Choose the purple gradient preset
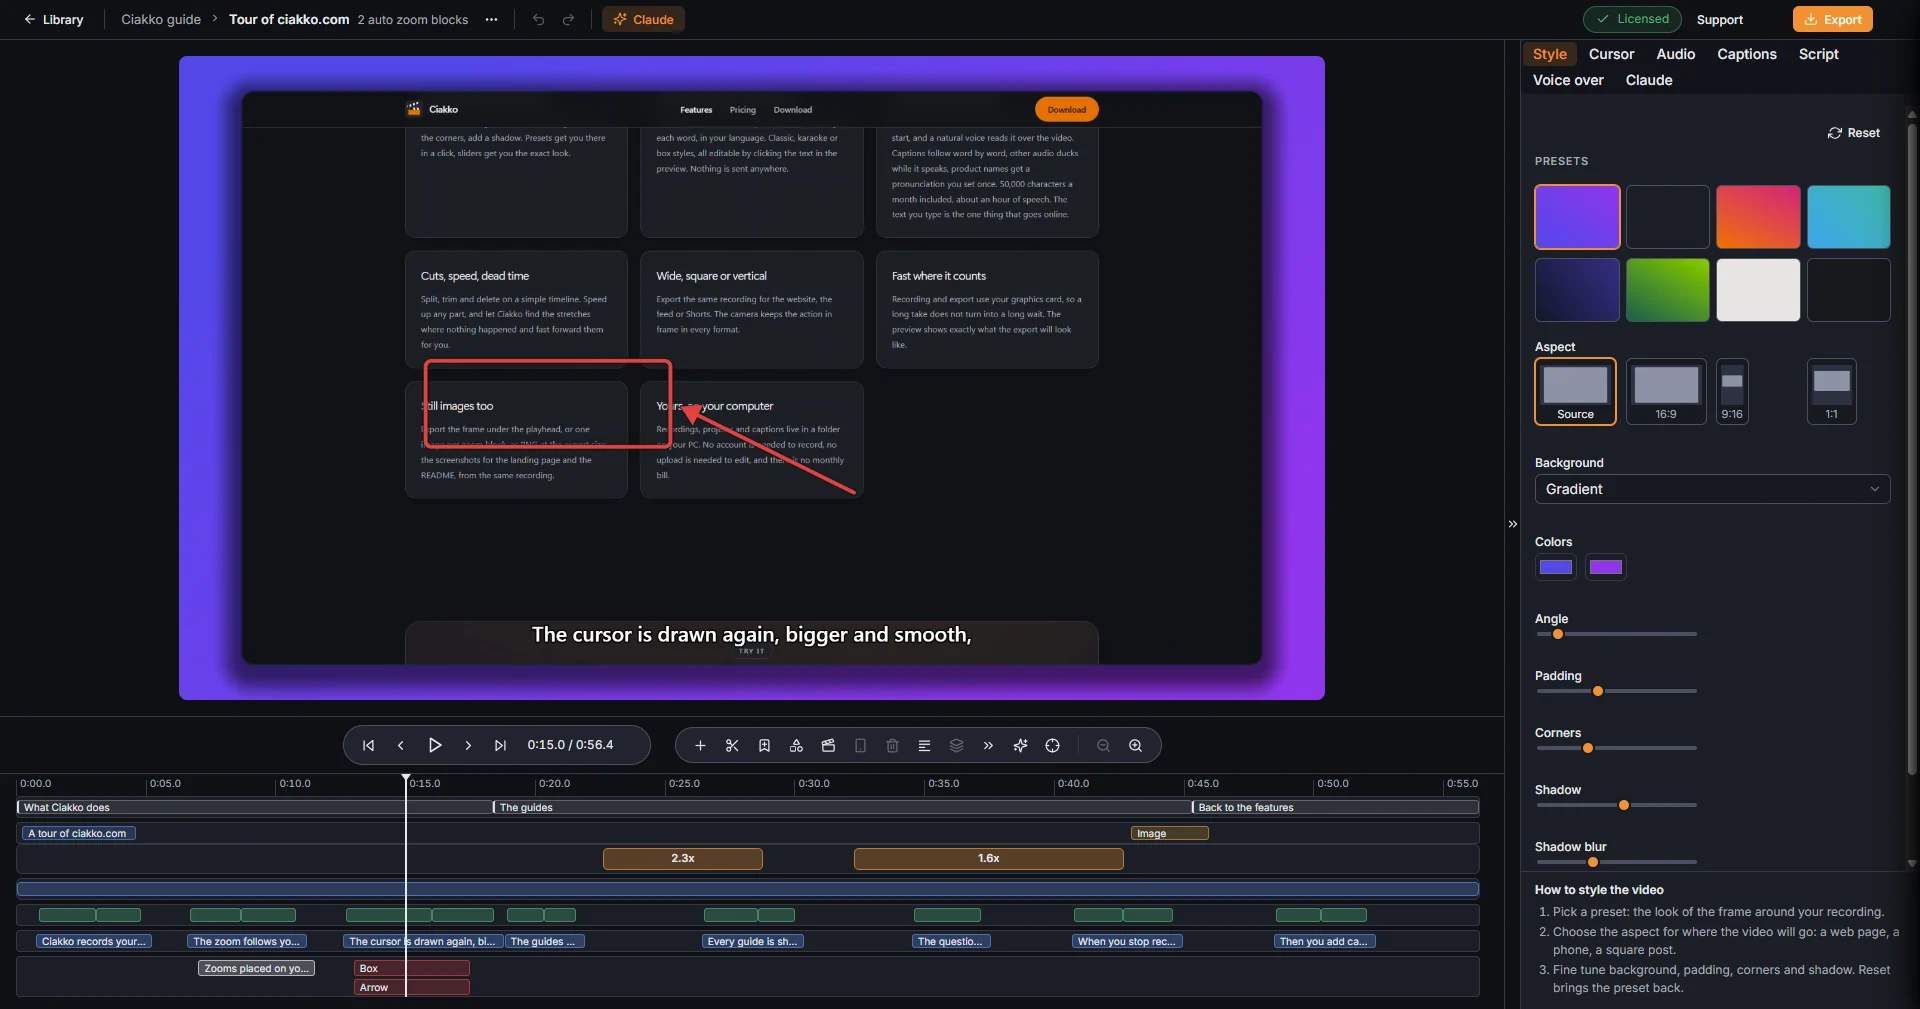The height and width of the screenshot is (1009, 1920). pyautogui.click(x=1577, y=217)
